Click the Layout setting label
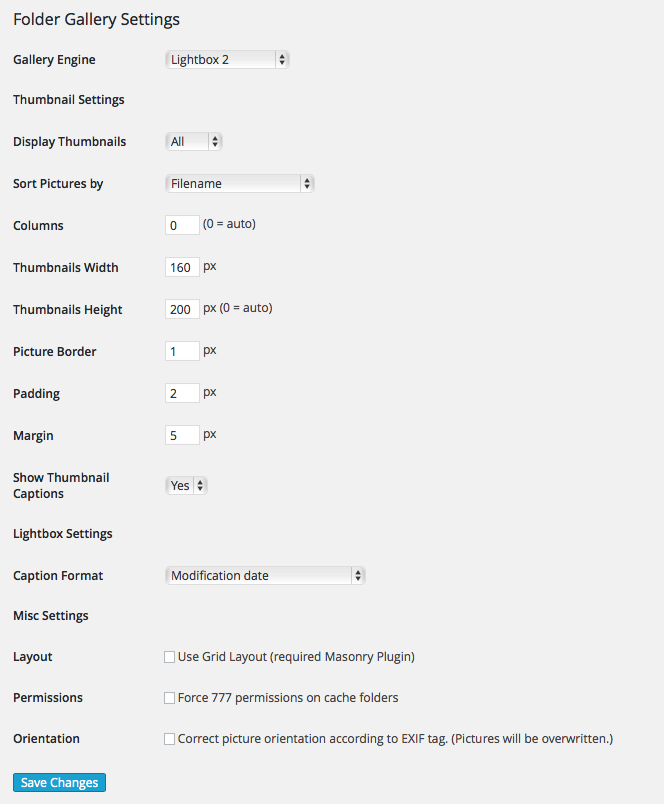The width and height of the screenshot is (664, 804). tap(33, 657)
